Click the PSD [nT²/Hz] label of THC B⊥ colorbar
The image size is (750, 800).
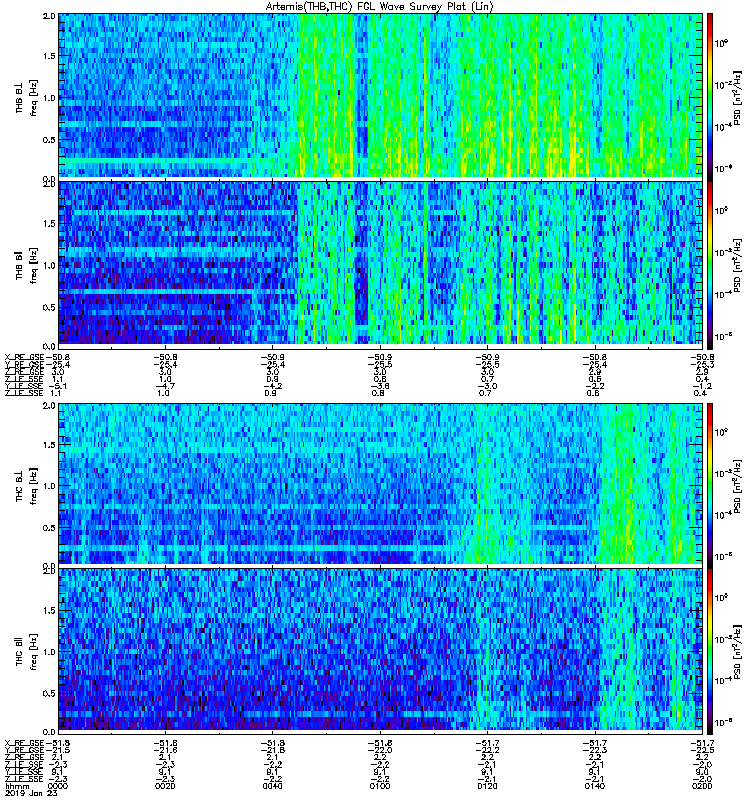(737, 484)
